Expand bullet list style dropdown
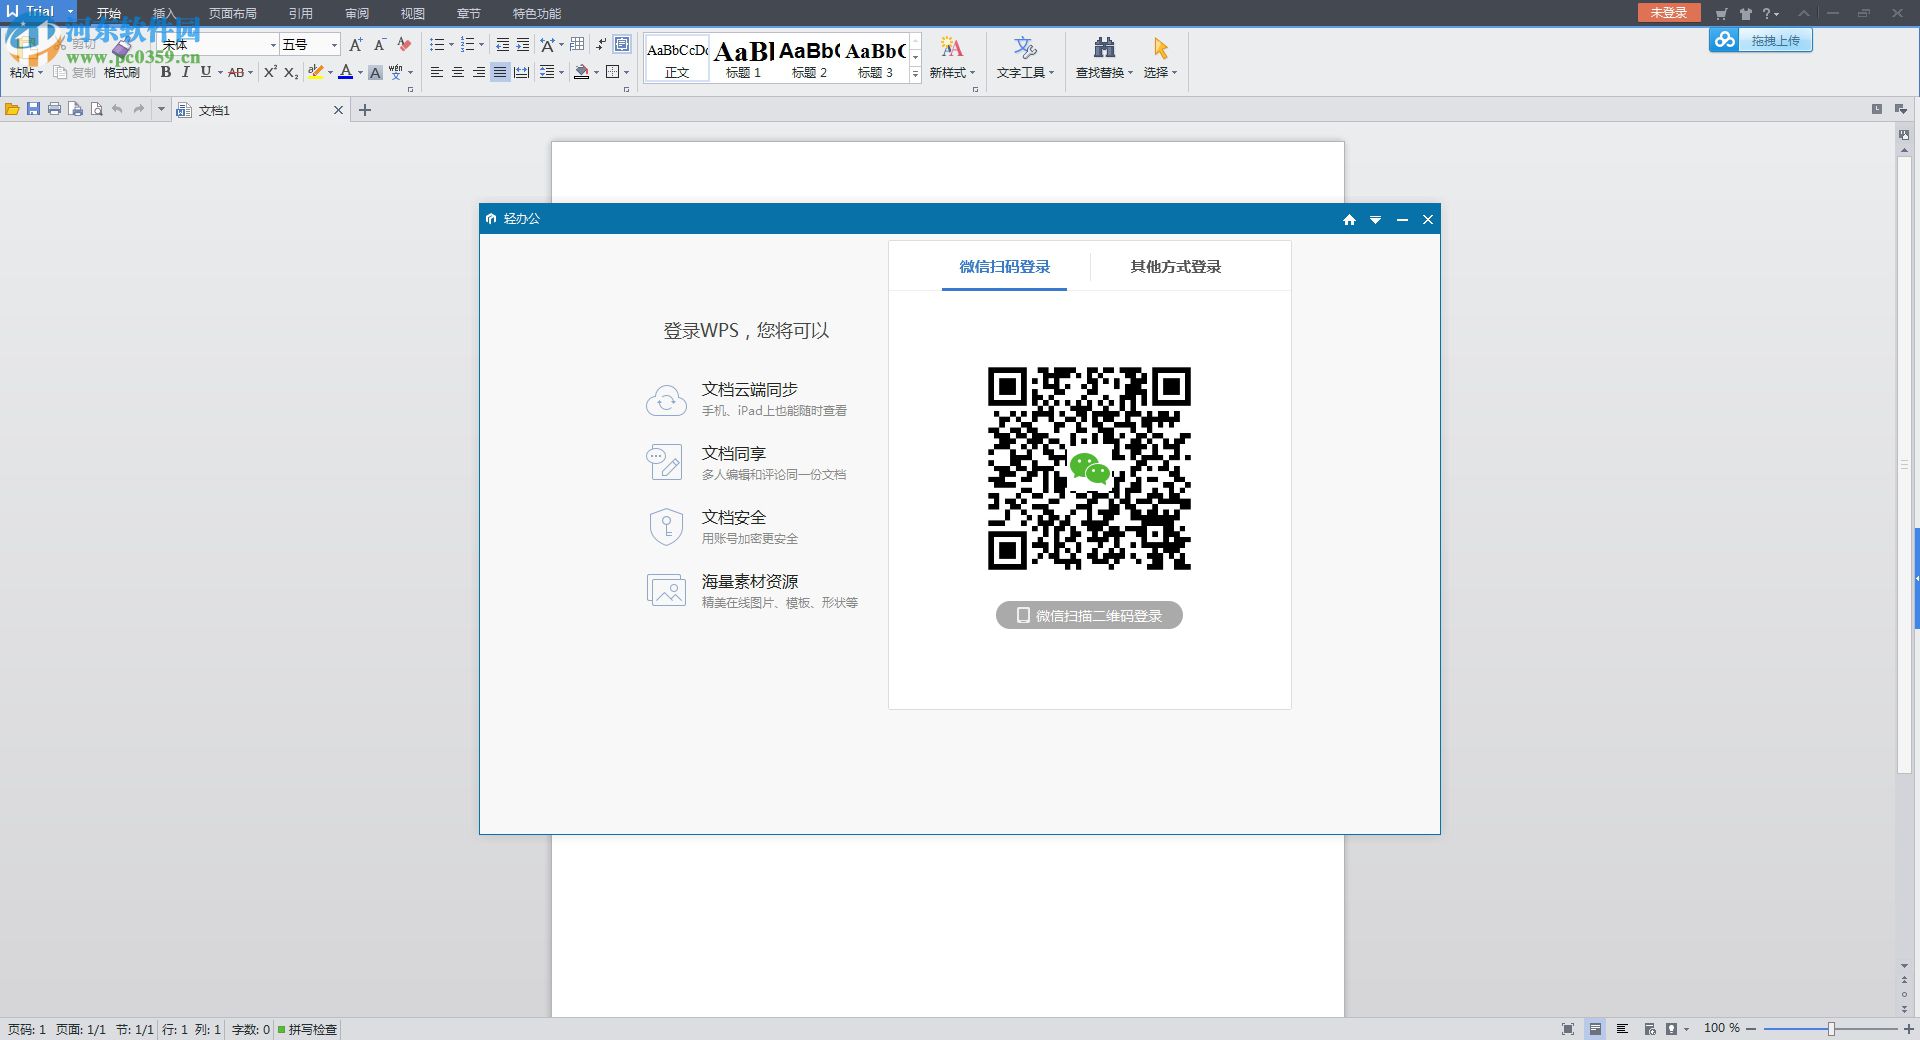 [x=451, y=45]
